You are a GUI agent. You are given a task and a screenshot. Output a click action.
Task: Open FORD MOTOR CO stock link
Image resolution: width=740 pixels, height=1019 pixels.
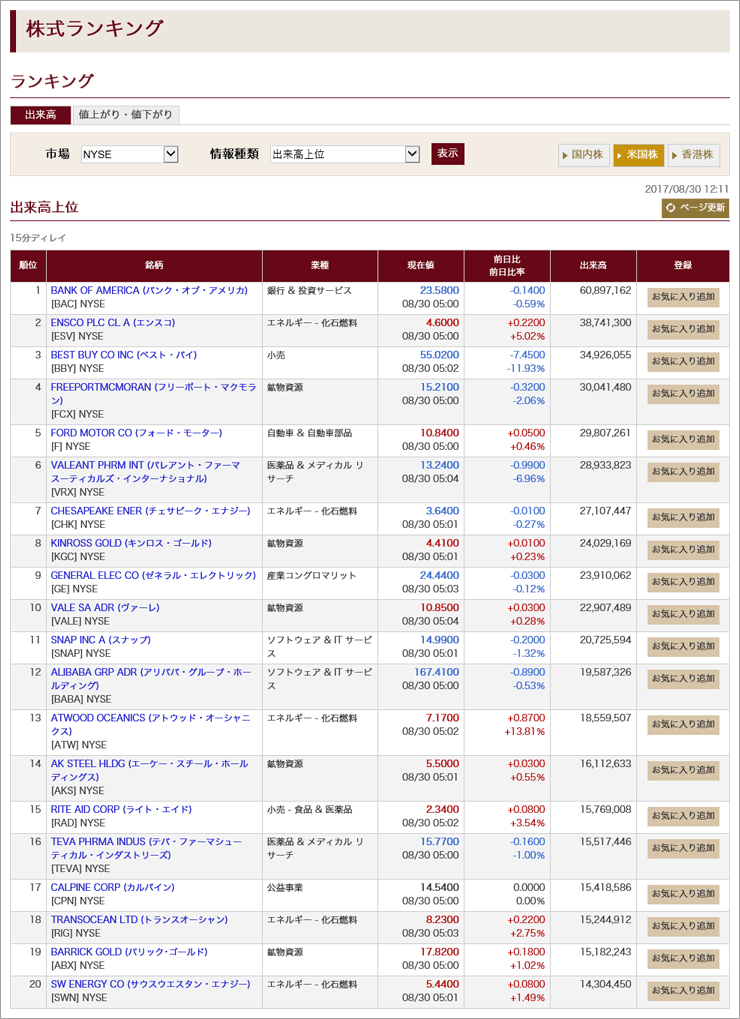[x=136, y=433]
